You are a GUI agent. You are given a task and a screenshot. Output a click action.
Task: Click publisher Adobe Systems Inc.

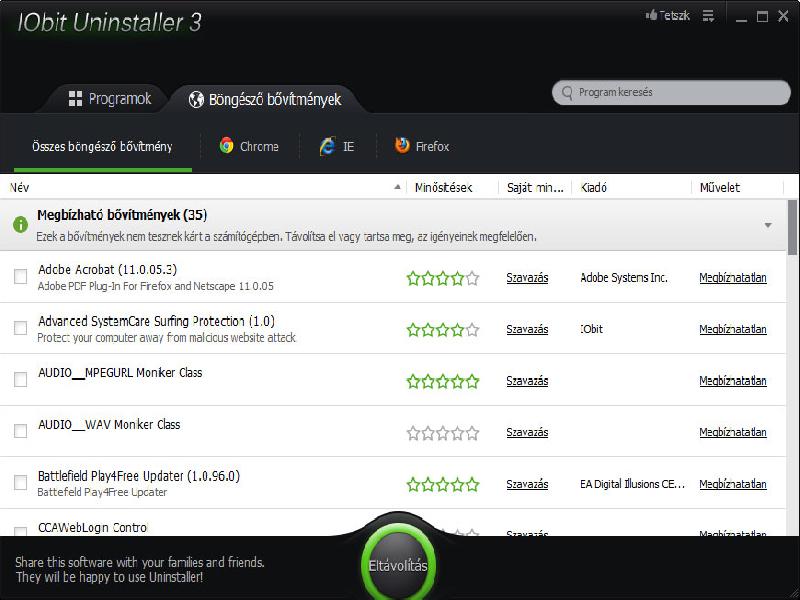pos(623,278)
